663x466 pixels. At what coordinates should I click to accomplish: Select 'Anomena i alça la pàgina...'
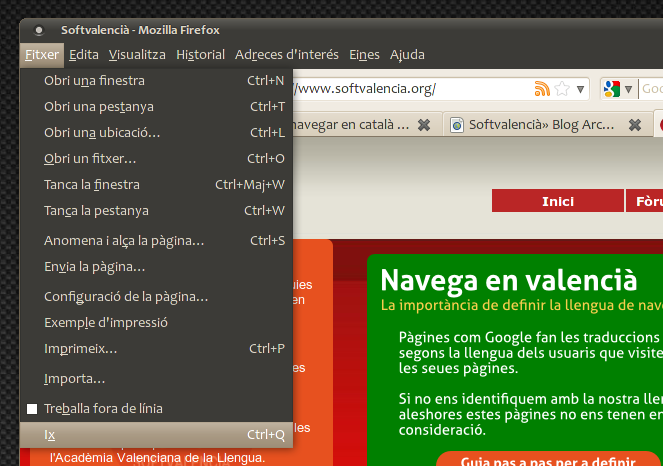[156, 241]
